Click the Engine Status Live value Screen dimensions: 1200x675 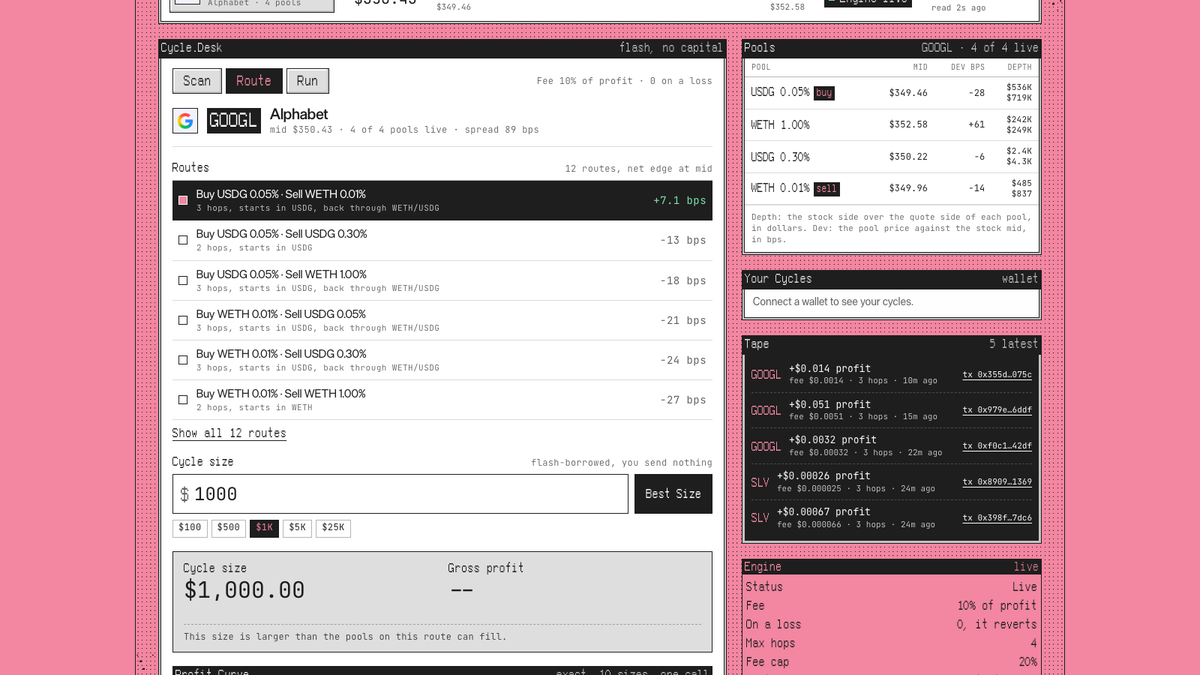click(x=1024, y=587)
